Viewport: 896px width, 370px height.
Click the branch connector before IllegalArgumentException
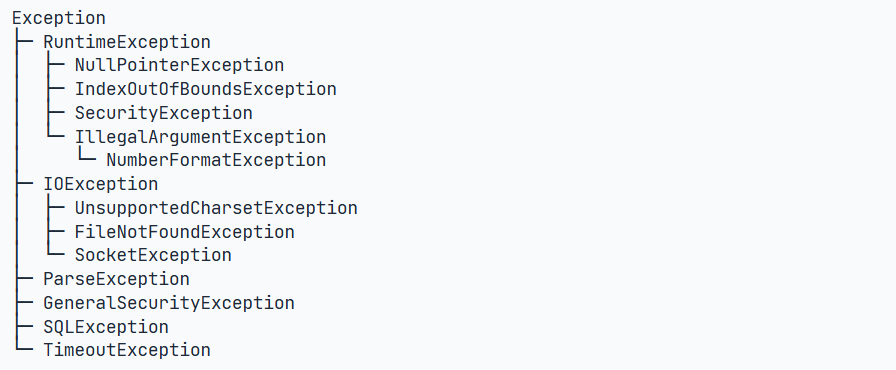coord(55,134)
